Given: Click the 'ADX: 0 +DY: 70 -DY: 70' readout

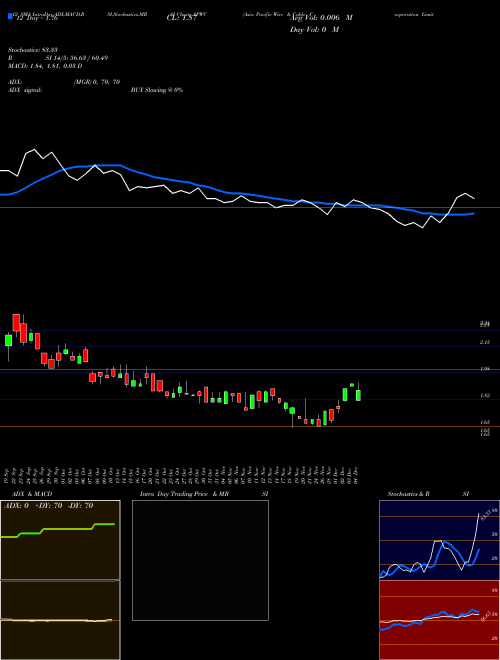Looking at the screenshot, I should pos(48,506).
